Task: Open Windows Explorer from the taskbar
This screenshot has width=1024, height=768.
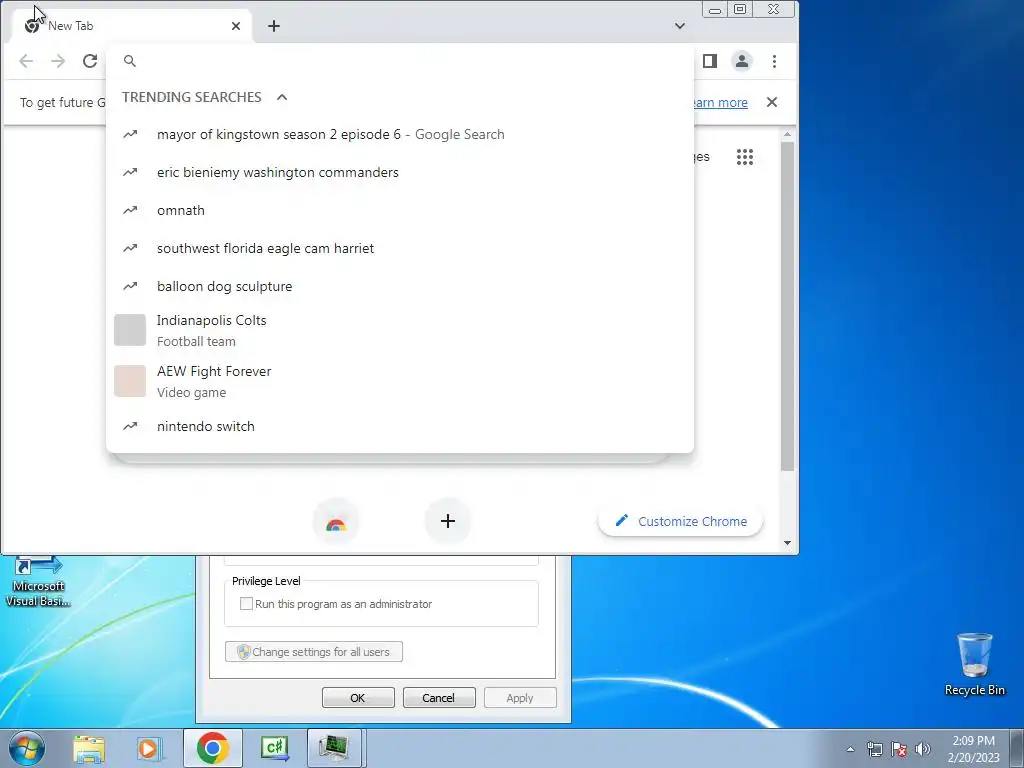Action: (x=89, y=748)
